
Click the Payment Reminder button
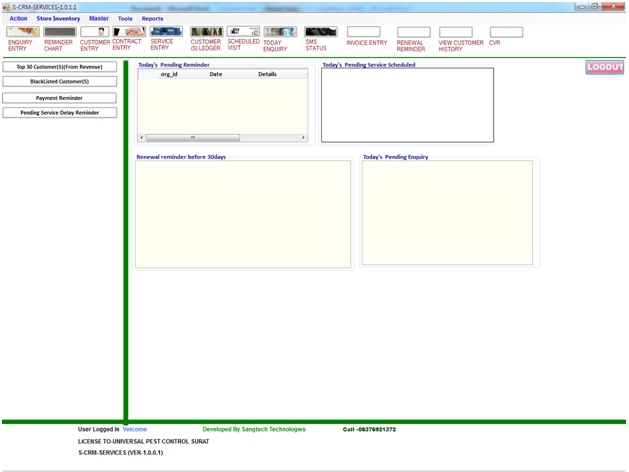[59, 98]
